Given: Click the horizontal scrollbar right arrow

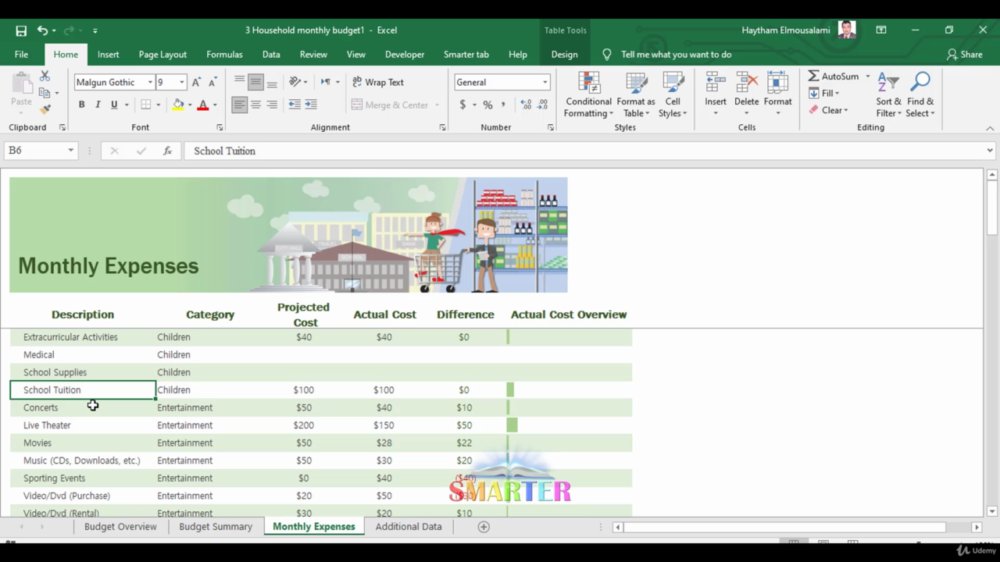Looking at the screenshot, I should point(976,527).
